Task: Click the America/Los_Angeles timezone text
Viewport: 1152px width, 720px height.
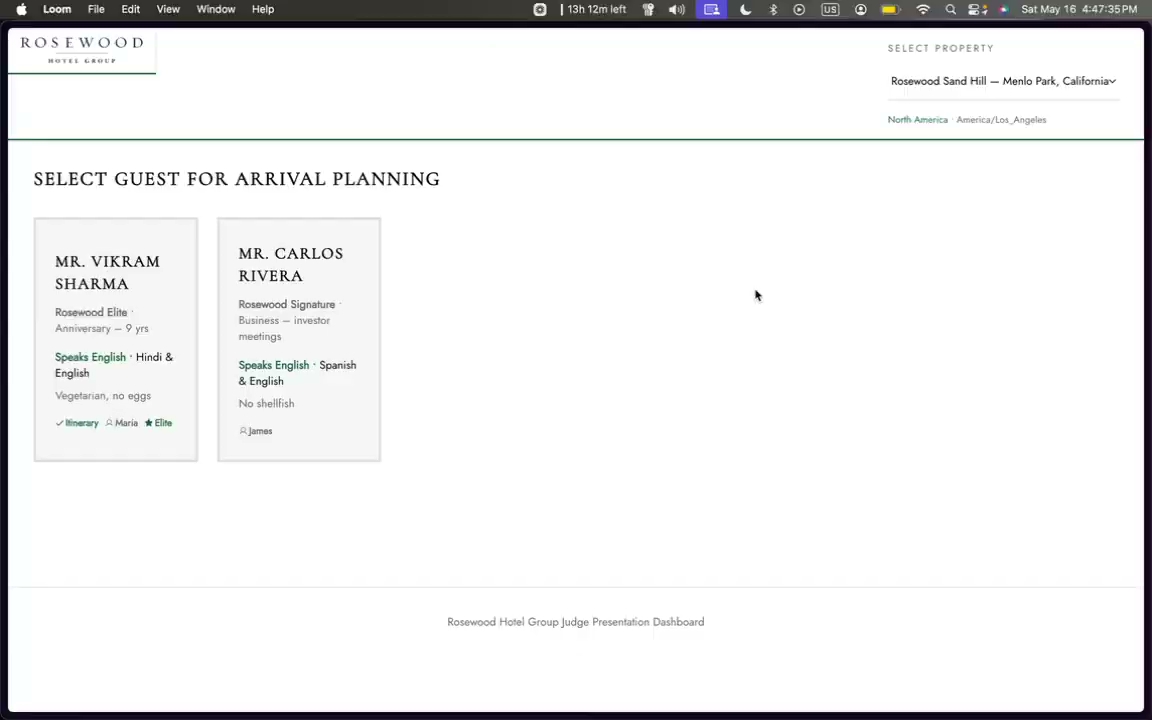Action: point(1001,120)
